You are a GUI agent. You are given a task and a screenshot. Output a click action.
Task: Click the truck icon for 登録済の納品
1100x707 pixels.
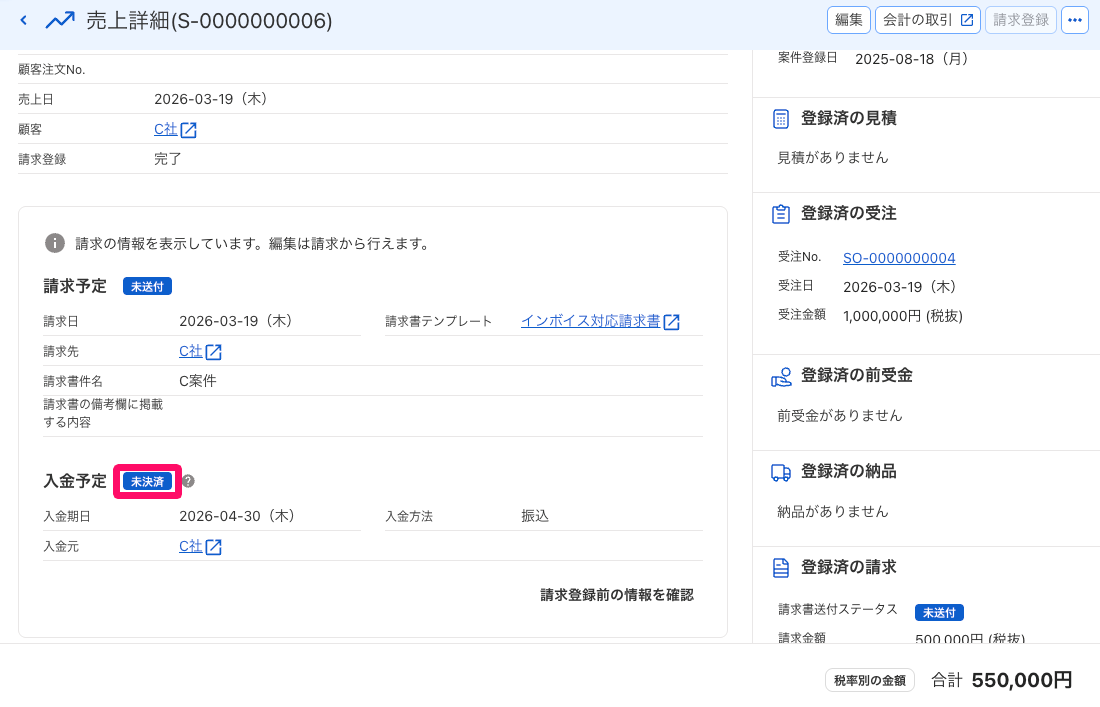pos(781,472)
